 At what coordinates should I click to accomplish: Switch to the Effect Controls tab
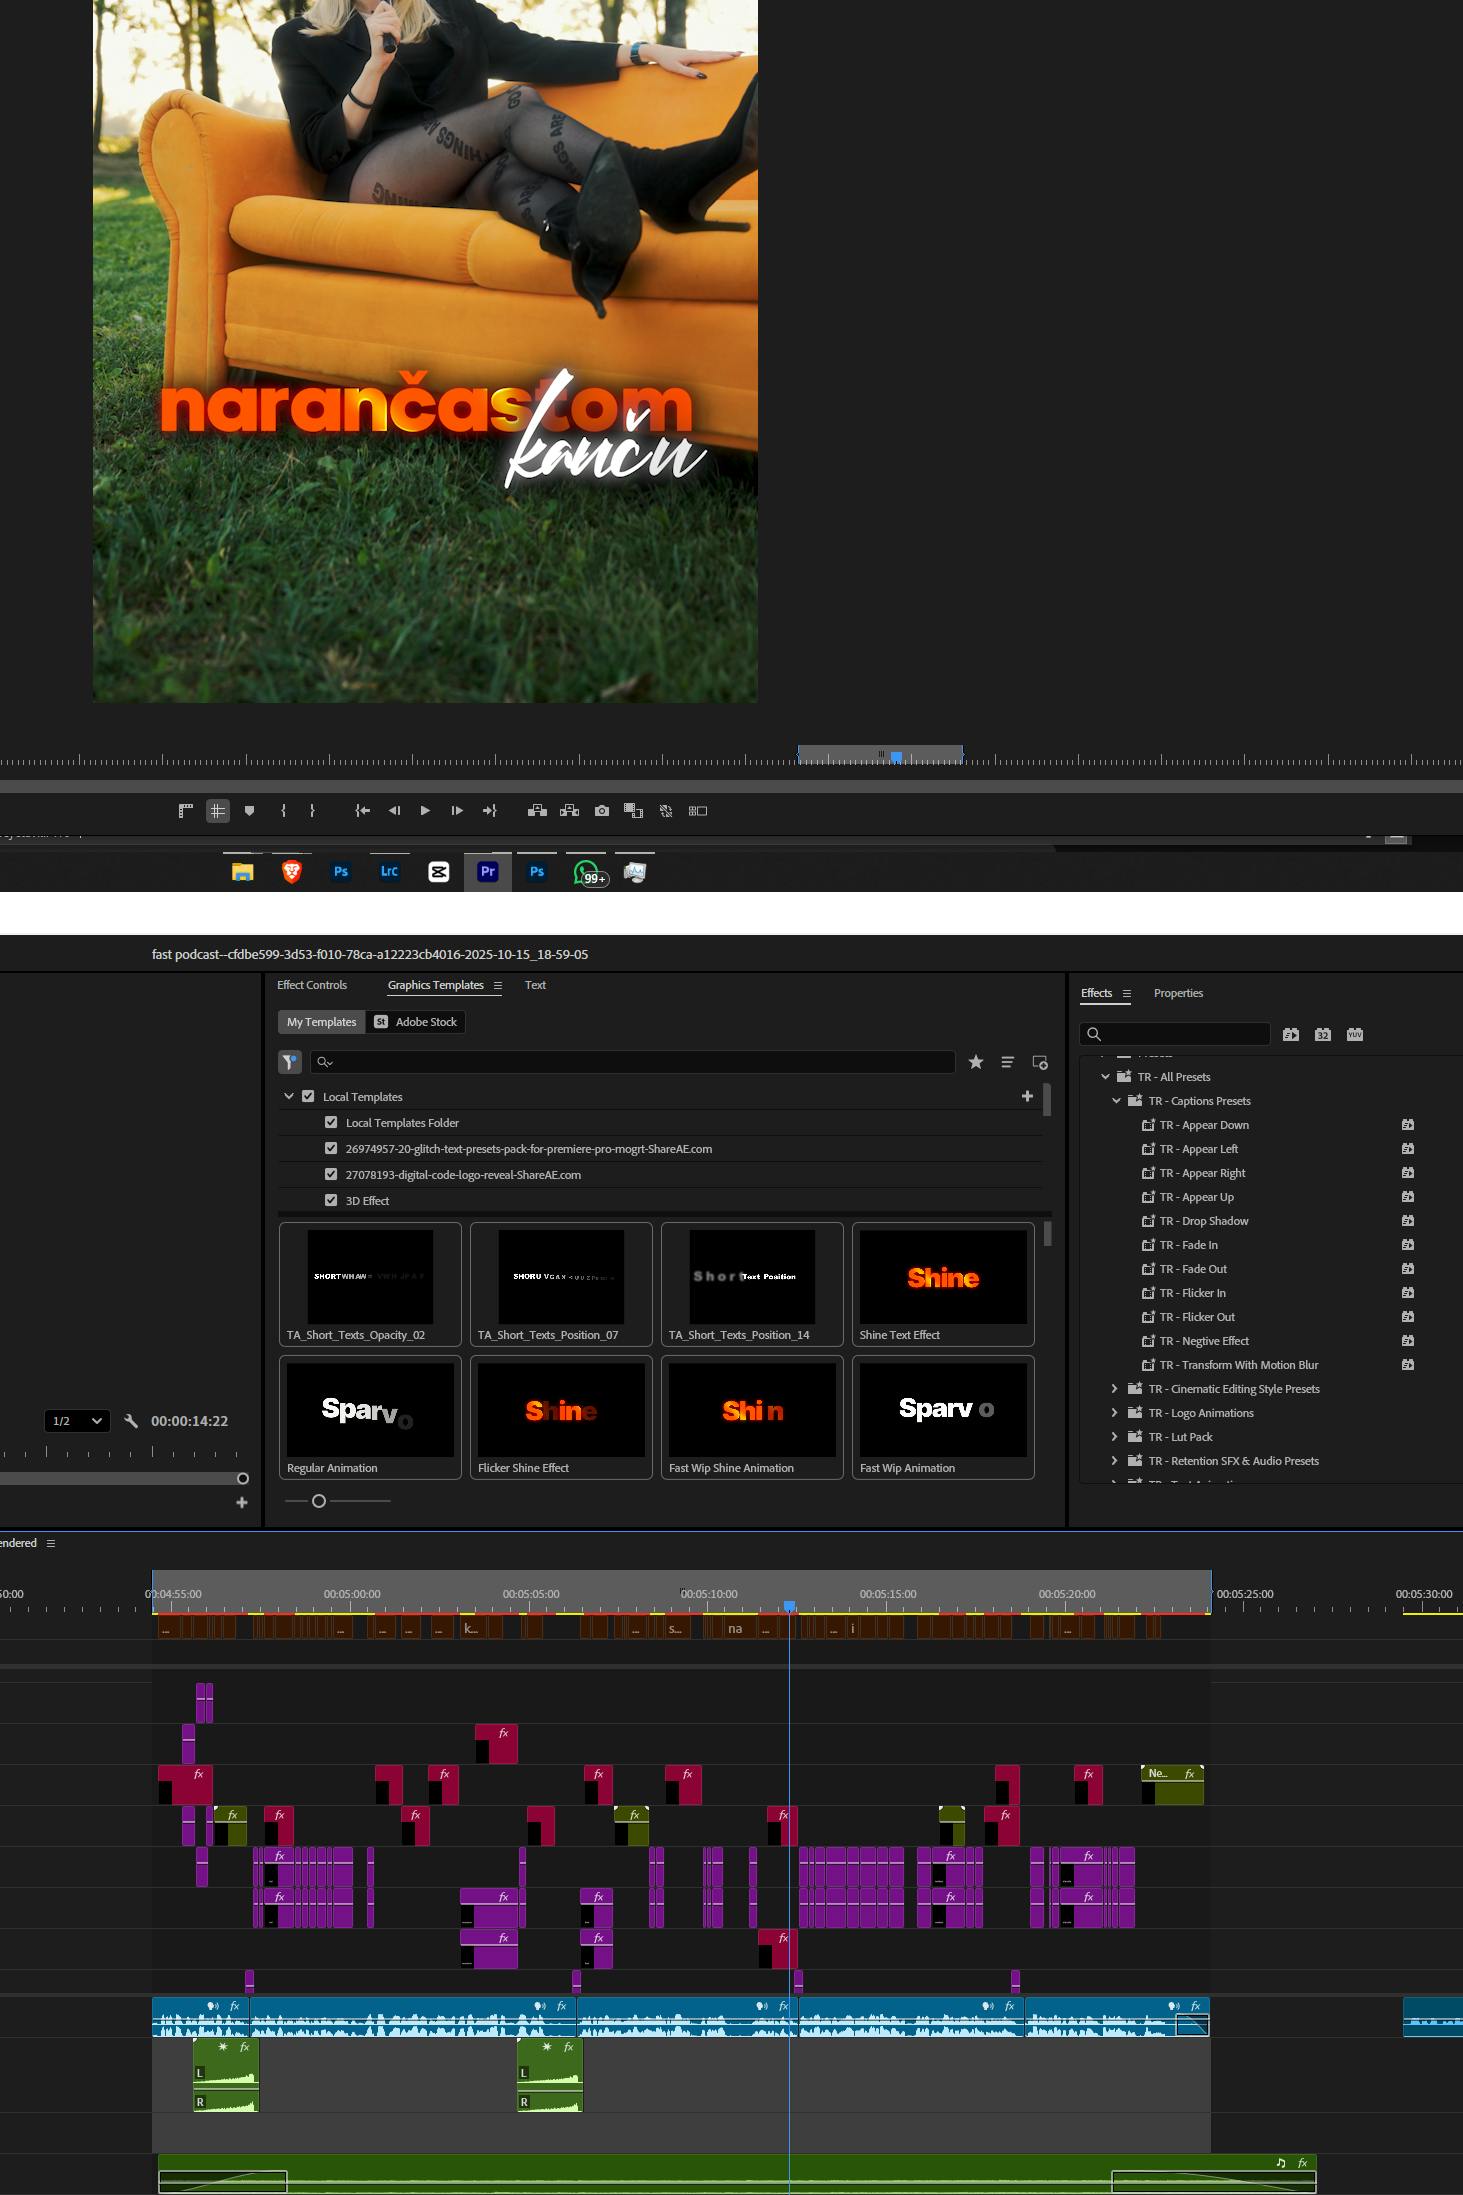point(312,985)
